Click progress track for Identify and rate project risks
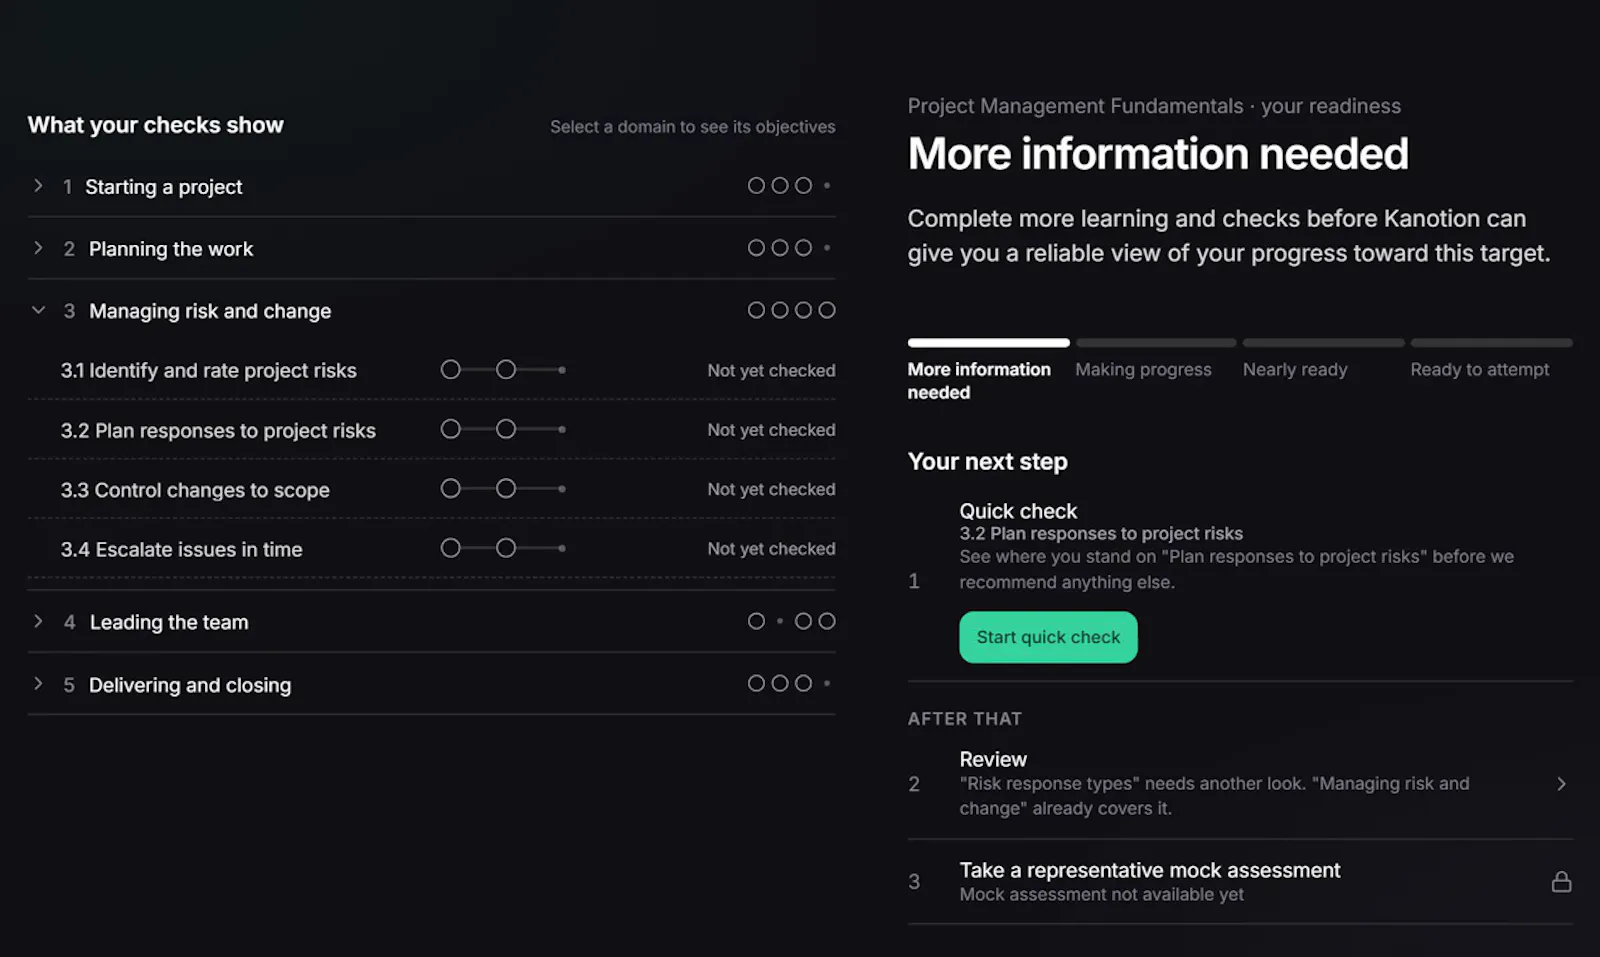 (504, 370)
